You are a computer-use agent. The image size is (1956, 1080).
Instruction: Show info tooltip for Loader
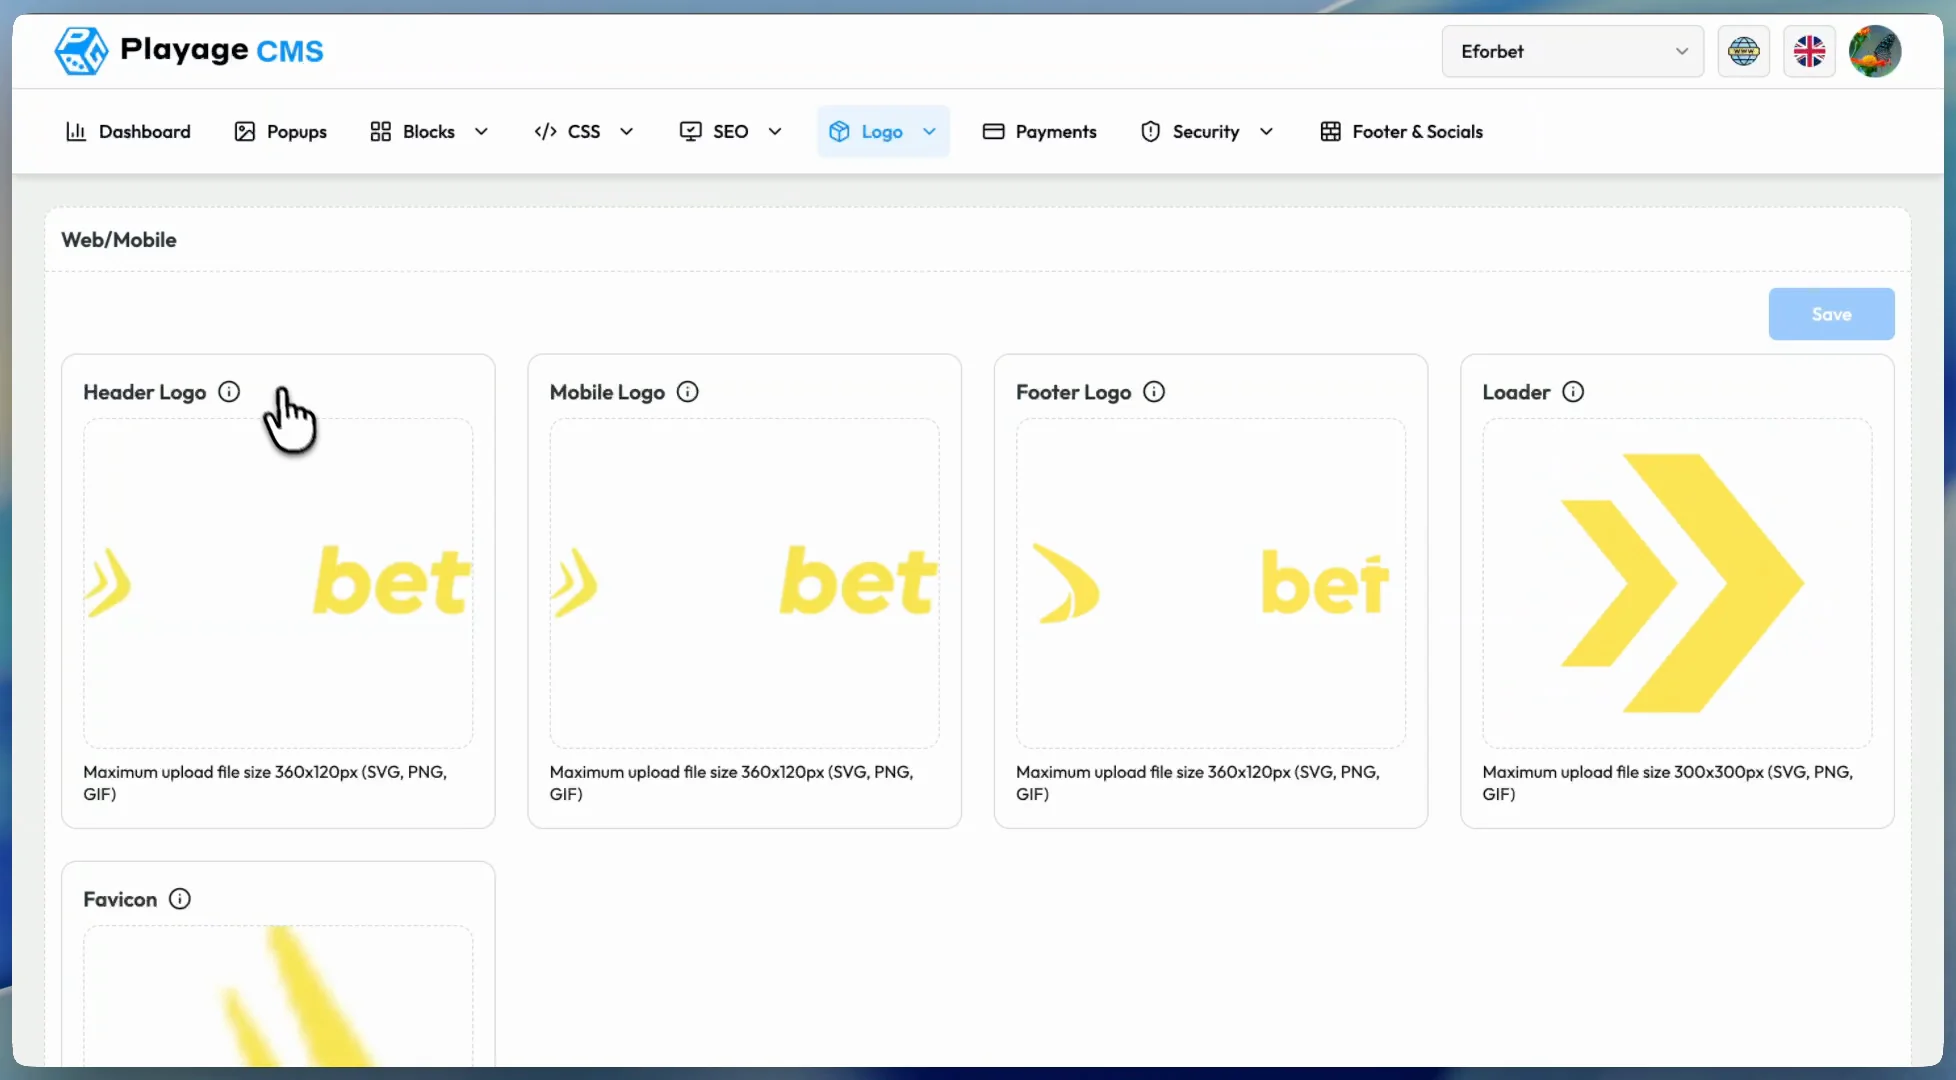click(x=1573, y=392)
